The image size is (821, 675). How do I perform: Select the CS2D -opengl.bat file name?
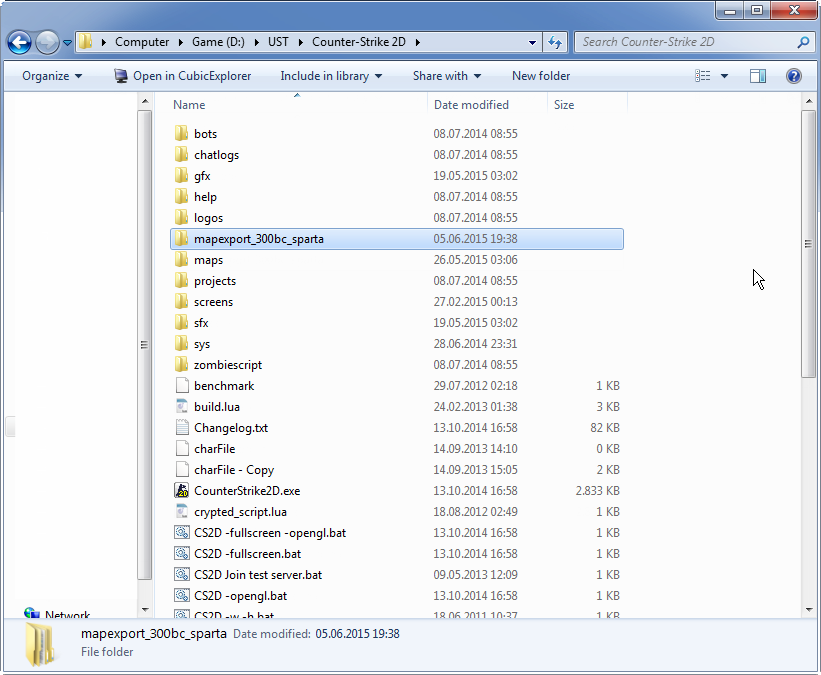coord(240,596)
